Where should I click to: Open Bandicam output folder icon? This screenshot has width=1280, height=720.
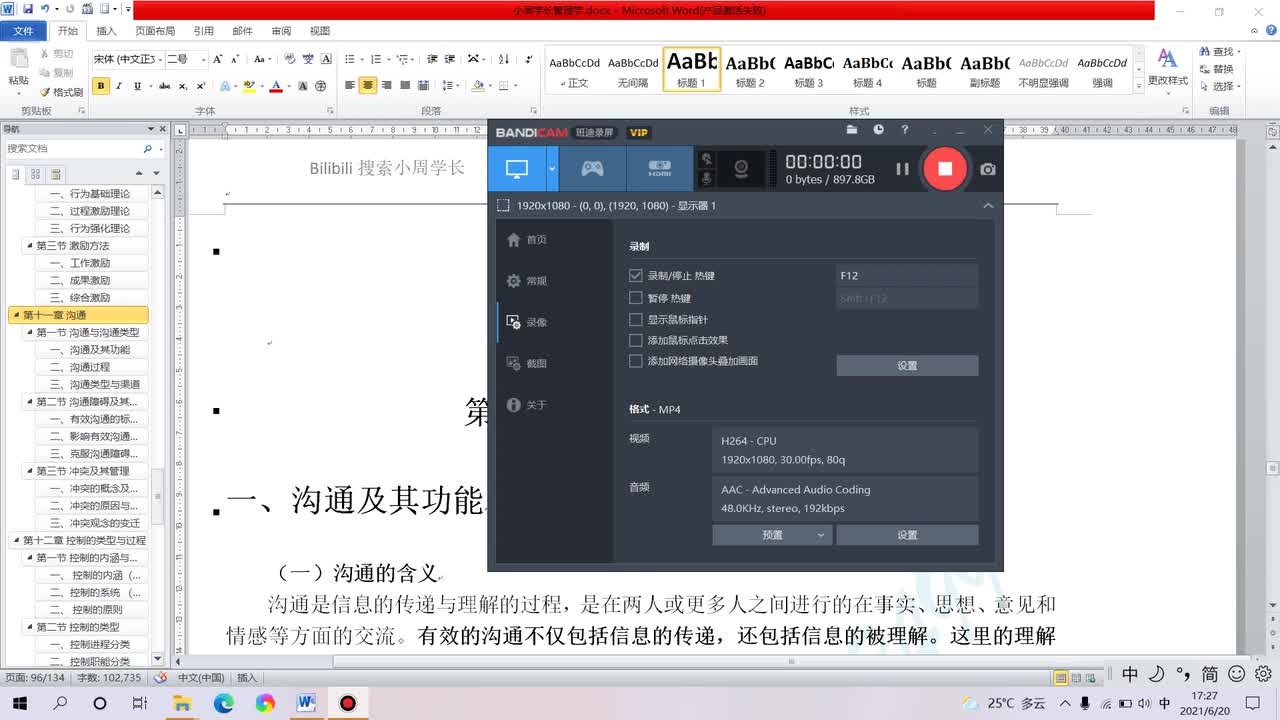coord(852,130)
